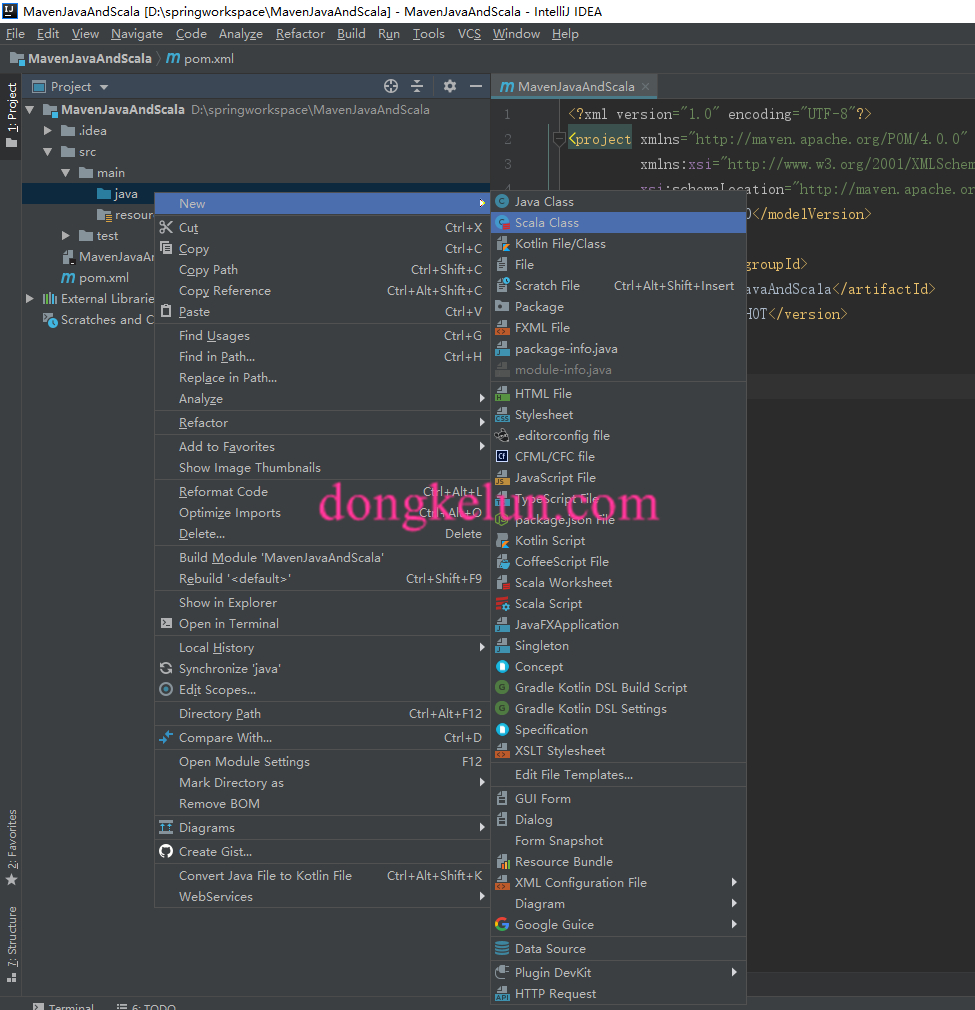Toggle the 1: Project tool window button

pos(12,115)
